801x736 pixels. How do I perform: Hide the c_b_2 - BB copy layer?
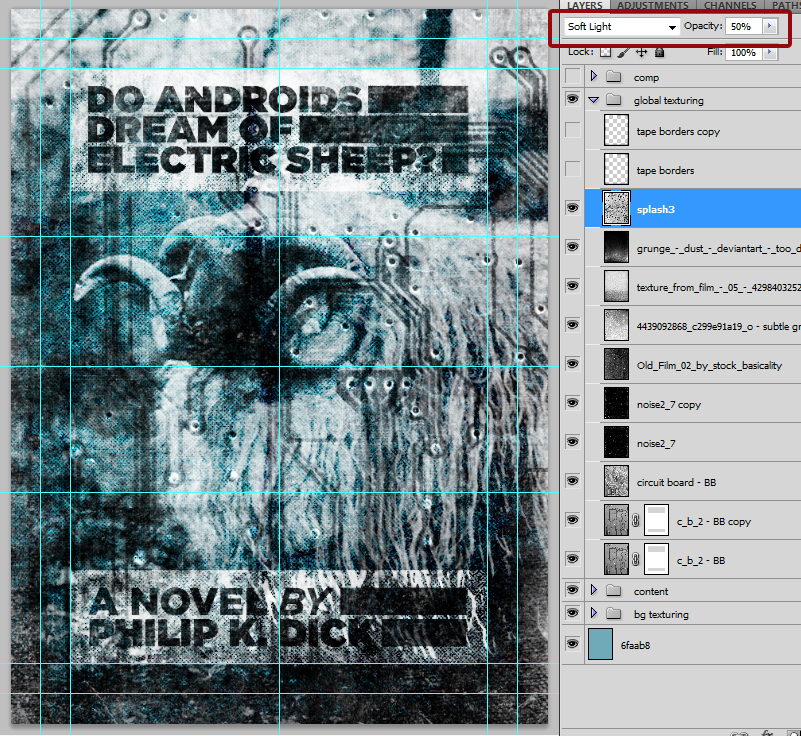573,520
